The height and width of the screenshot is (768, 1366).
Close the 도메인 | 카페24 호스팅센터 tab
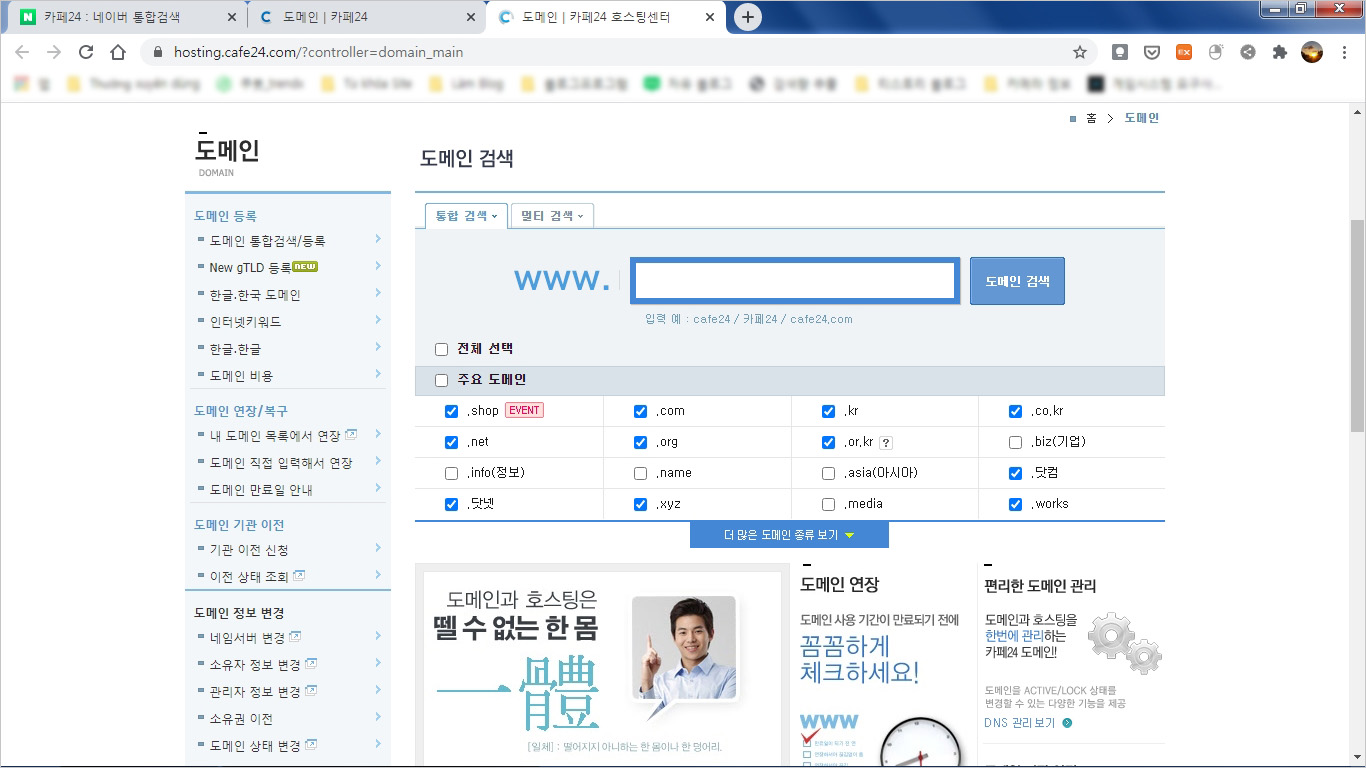click(708, 17)
